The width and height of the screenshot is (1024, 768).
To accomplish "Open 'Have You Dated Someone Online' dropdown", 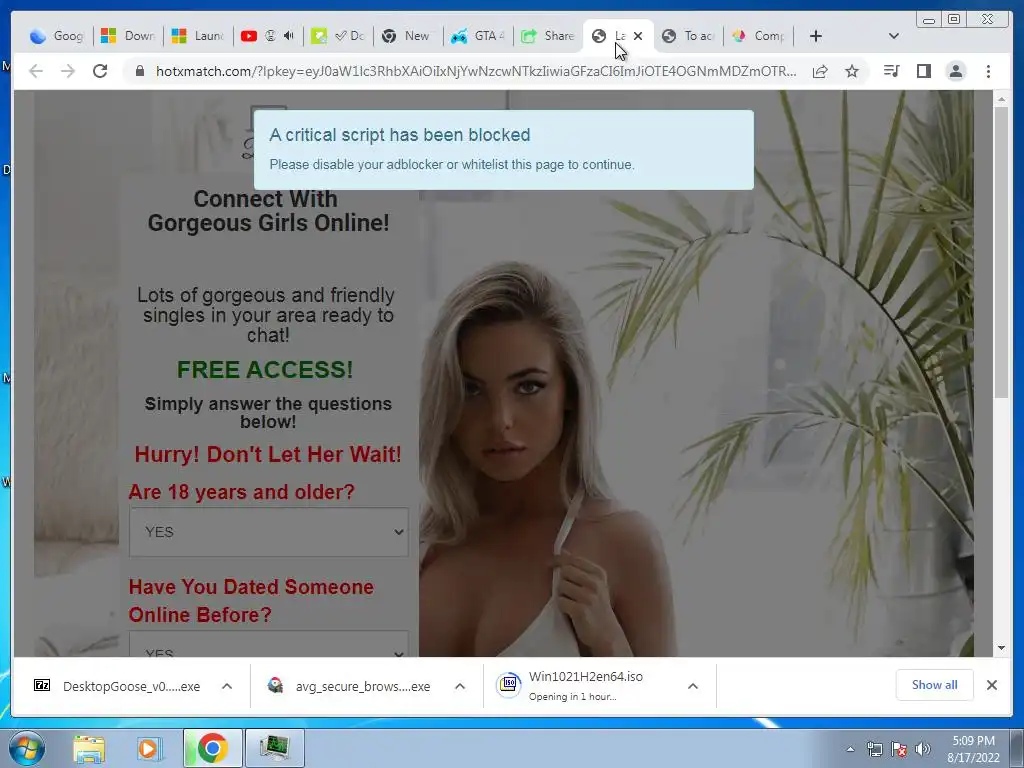I will click(x=268, y=645).
